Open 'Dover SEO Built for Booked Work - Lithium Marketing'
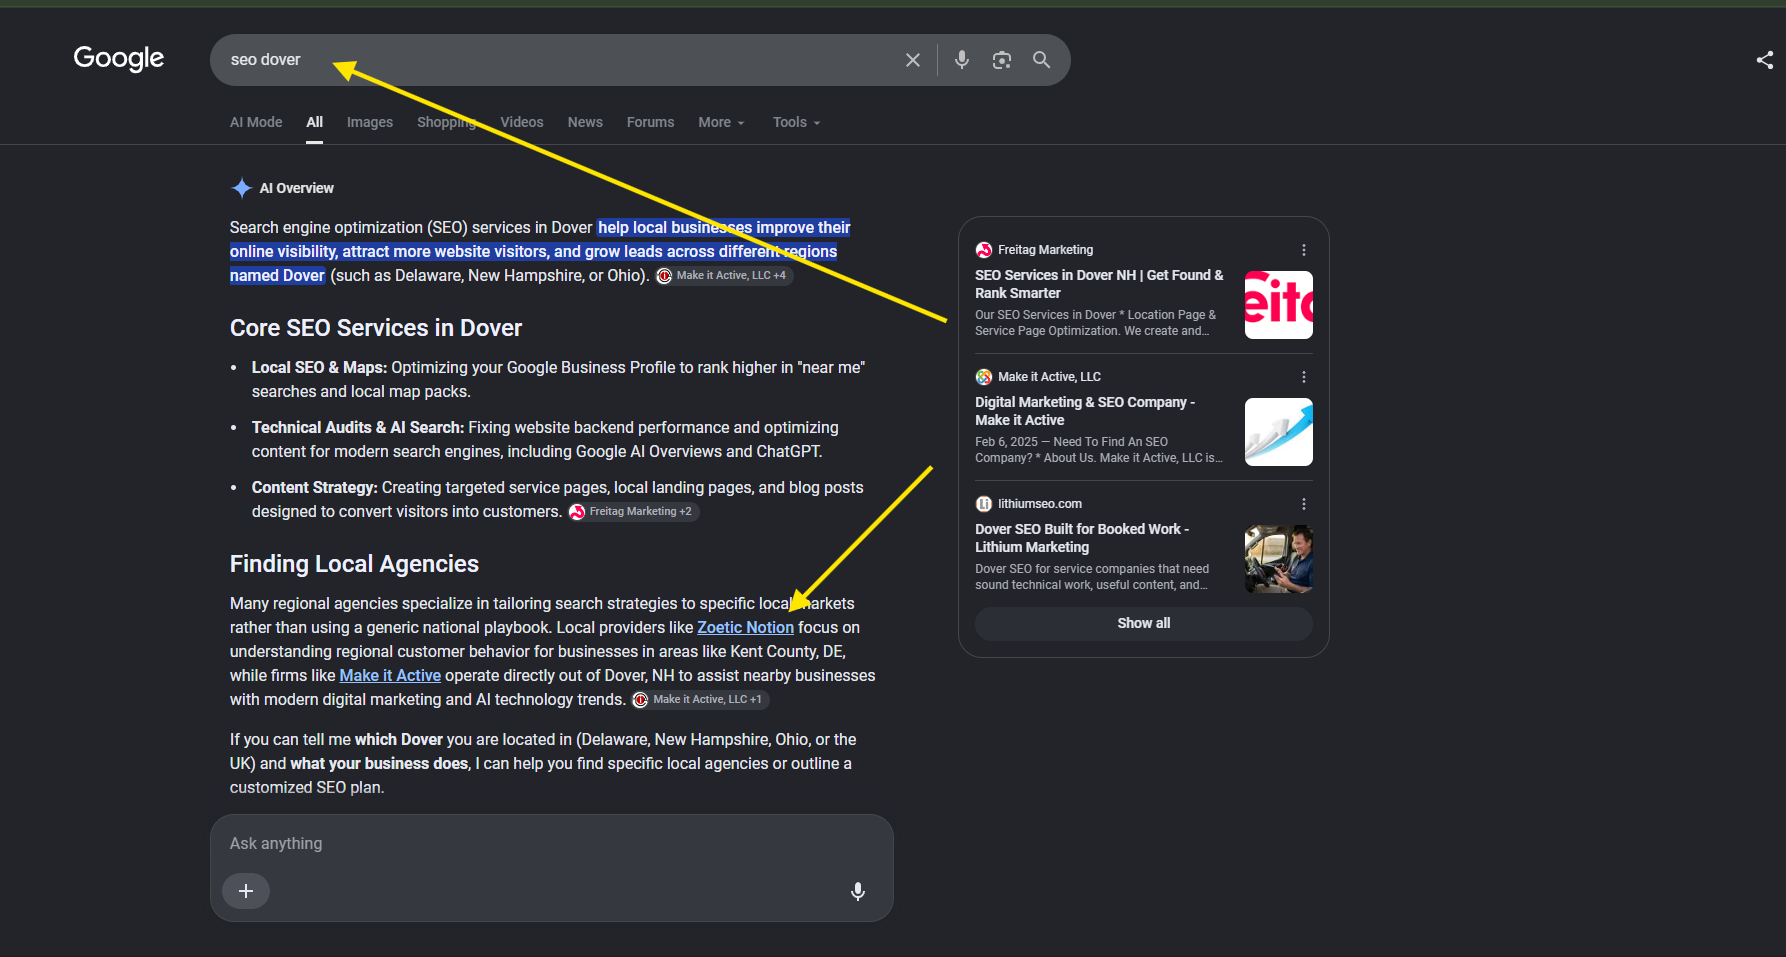1786x957 pixels. (1082, 538)
